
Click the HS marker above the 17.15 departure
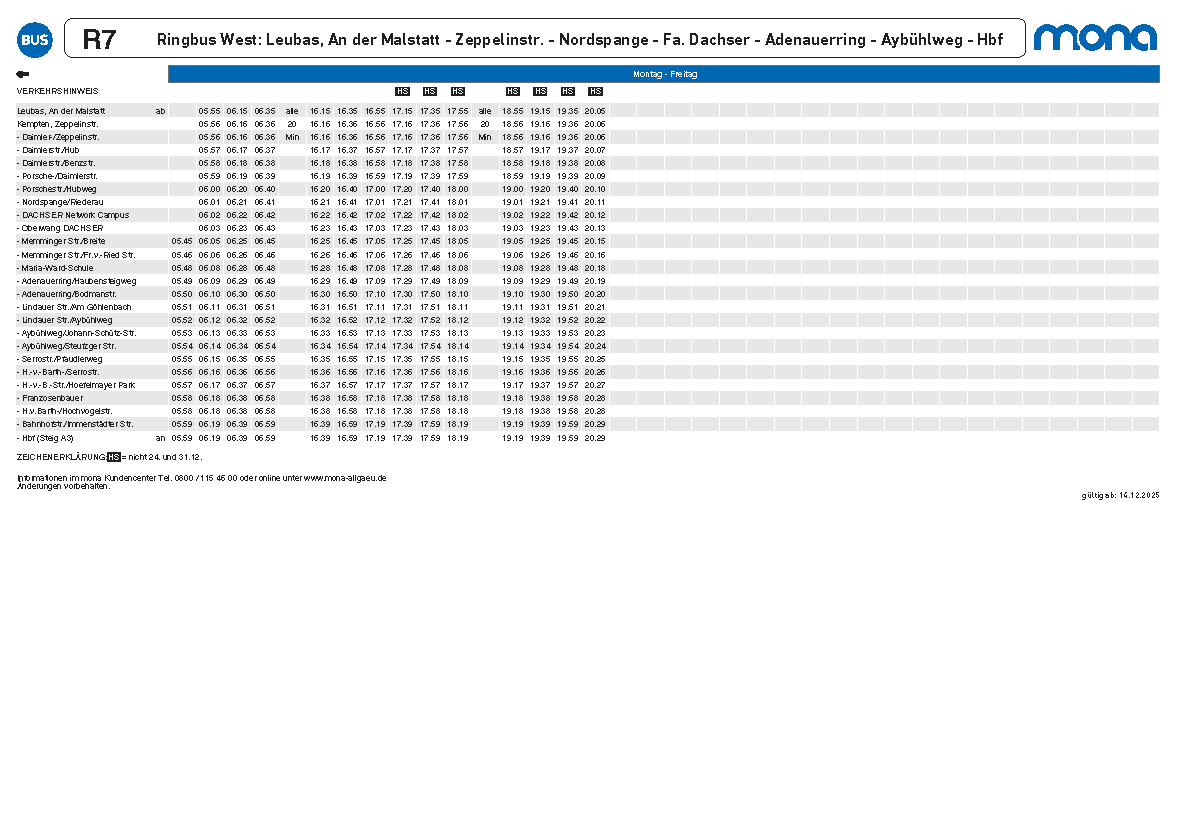[403, 91]
